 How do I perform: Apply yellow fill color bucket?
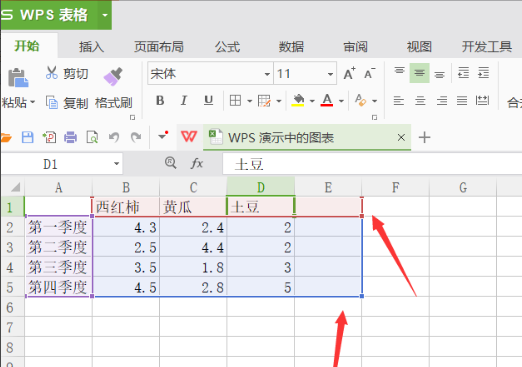tap(298, 100)
